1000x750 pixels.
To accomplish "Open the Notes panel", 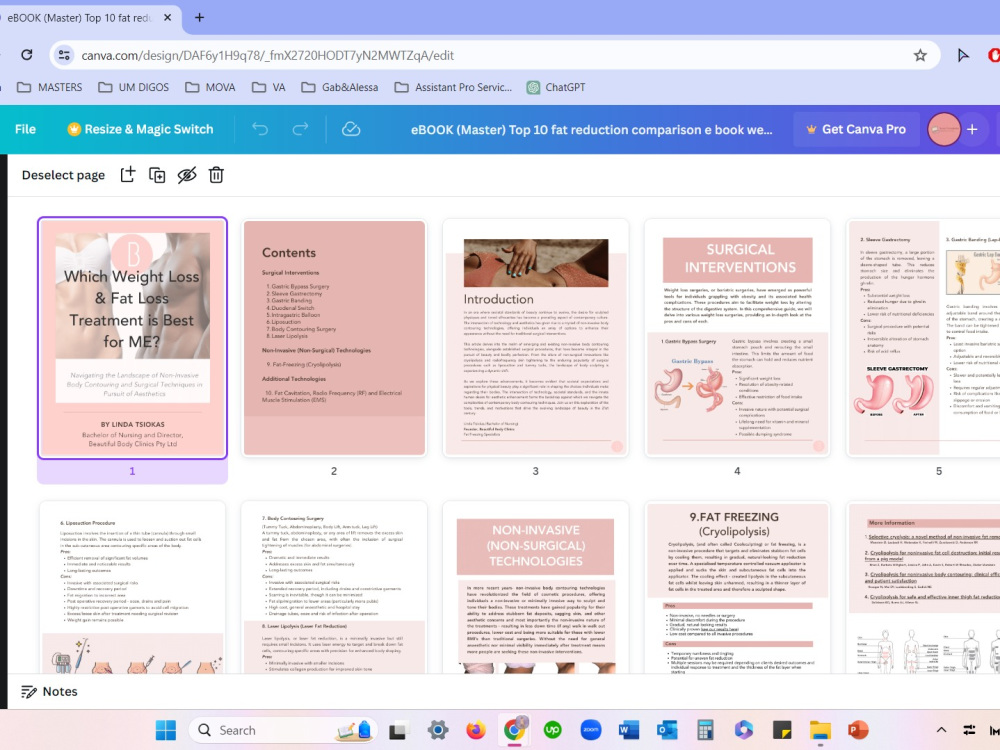I will click(x=49, y=692).
